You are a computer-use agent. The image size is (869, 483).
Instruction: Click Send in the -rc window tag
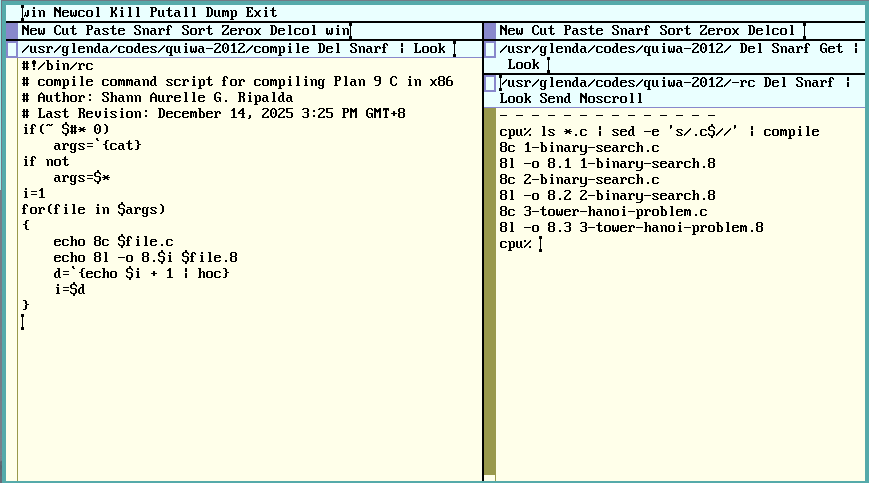tap(555, 99)
